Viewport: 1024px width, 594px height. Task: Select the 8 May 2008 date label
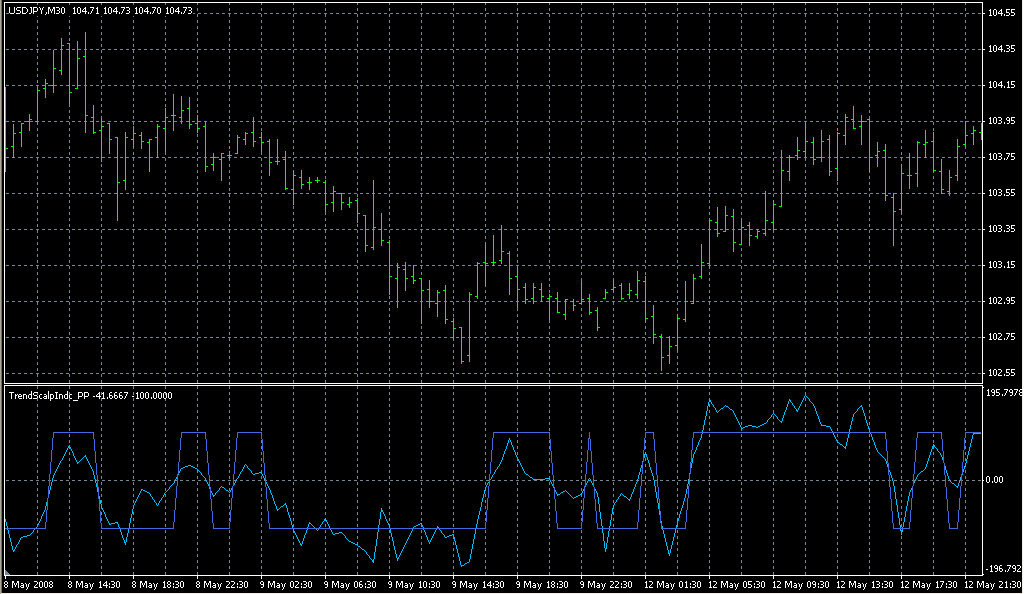point(29,585)
